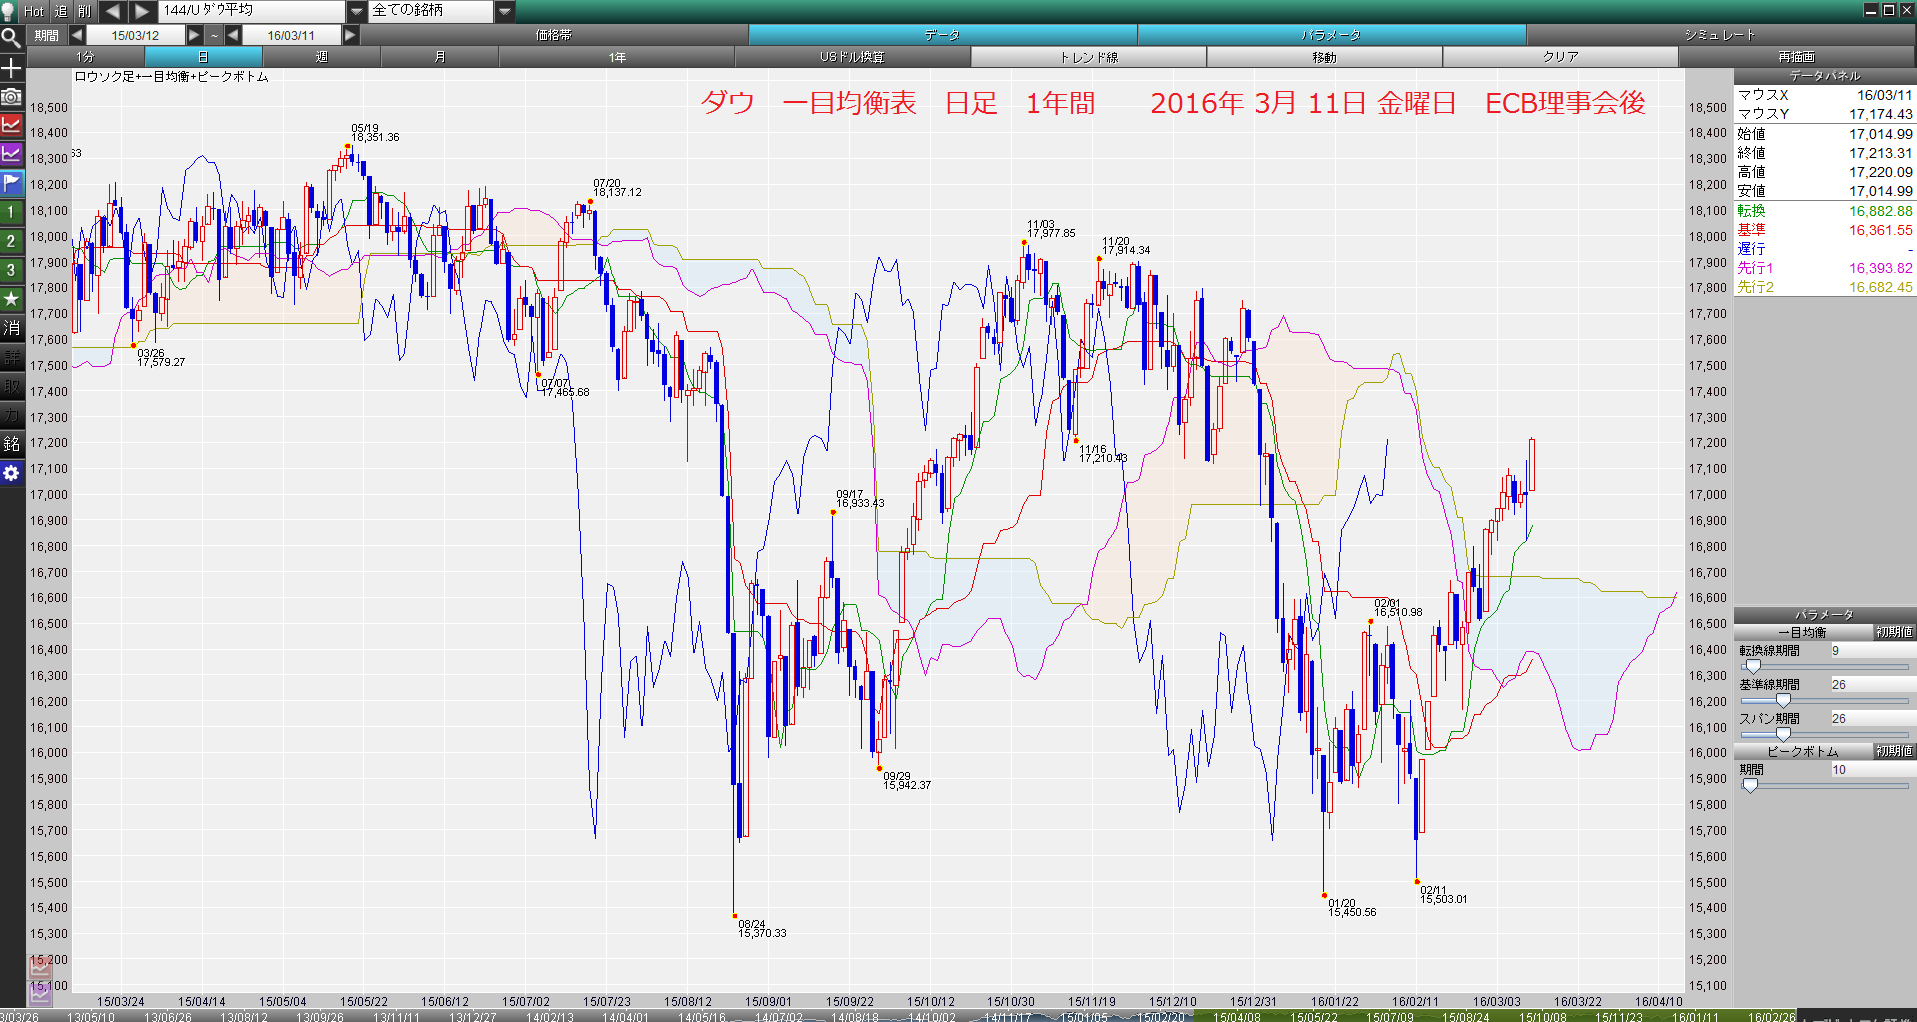Open the シミュレート menu

[x=1720, y=35]
